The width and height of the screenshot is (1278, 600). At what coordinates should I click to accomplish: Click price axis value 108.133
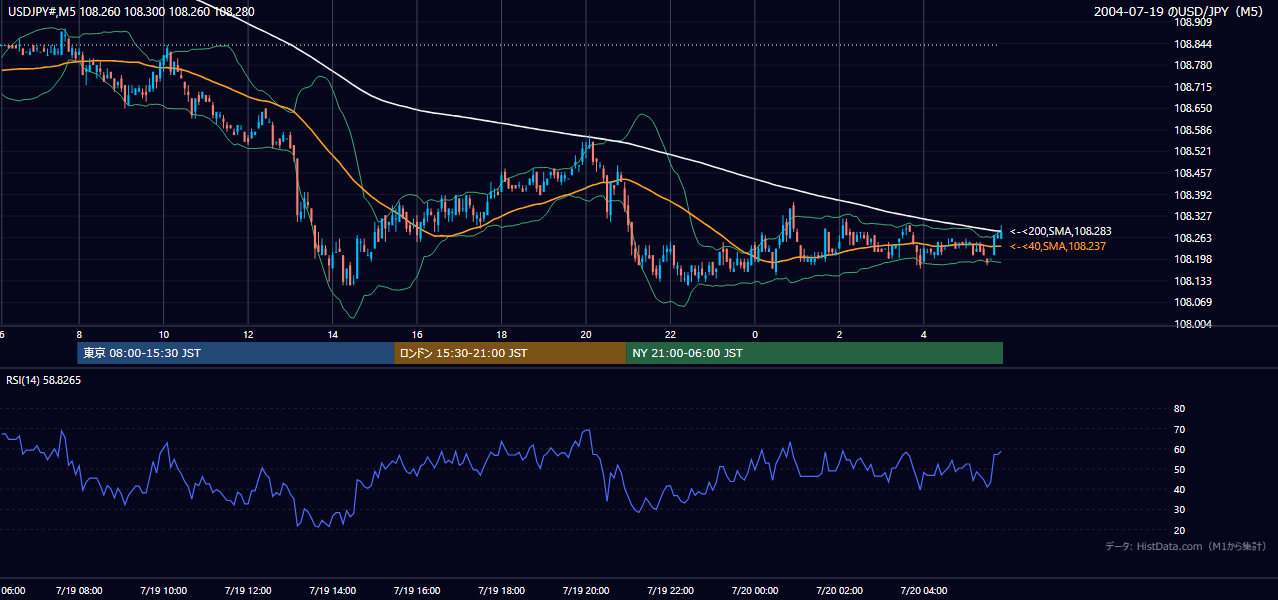click(x=1192, y=281)
